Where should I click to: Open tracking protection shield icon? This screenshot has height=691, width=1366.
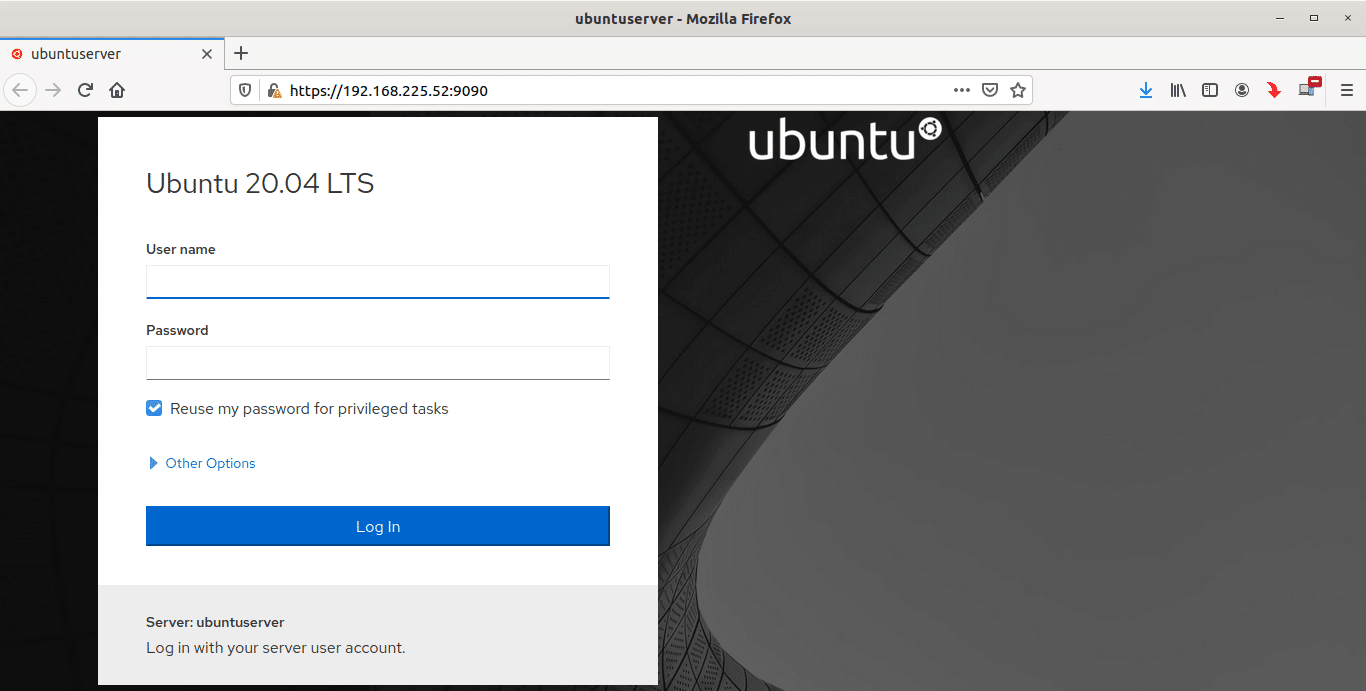coord(246,90)
